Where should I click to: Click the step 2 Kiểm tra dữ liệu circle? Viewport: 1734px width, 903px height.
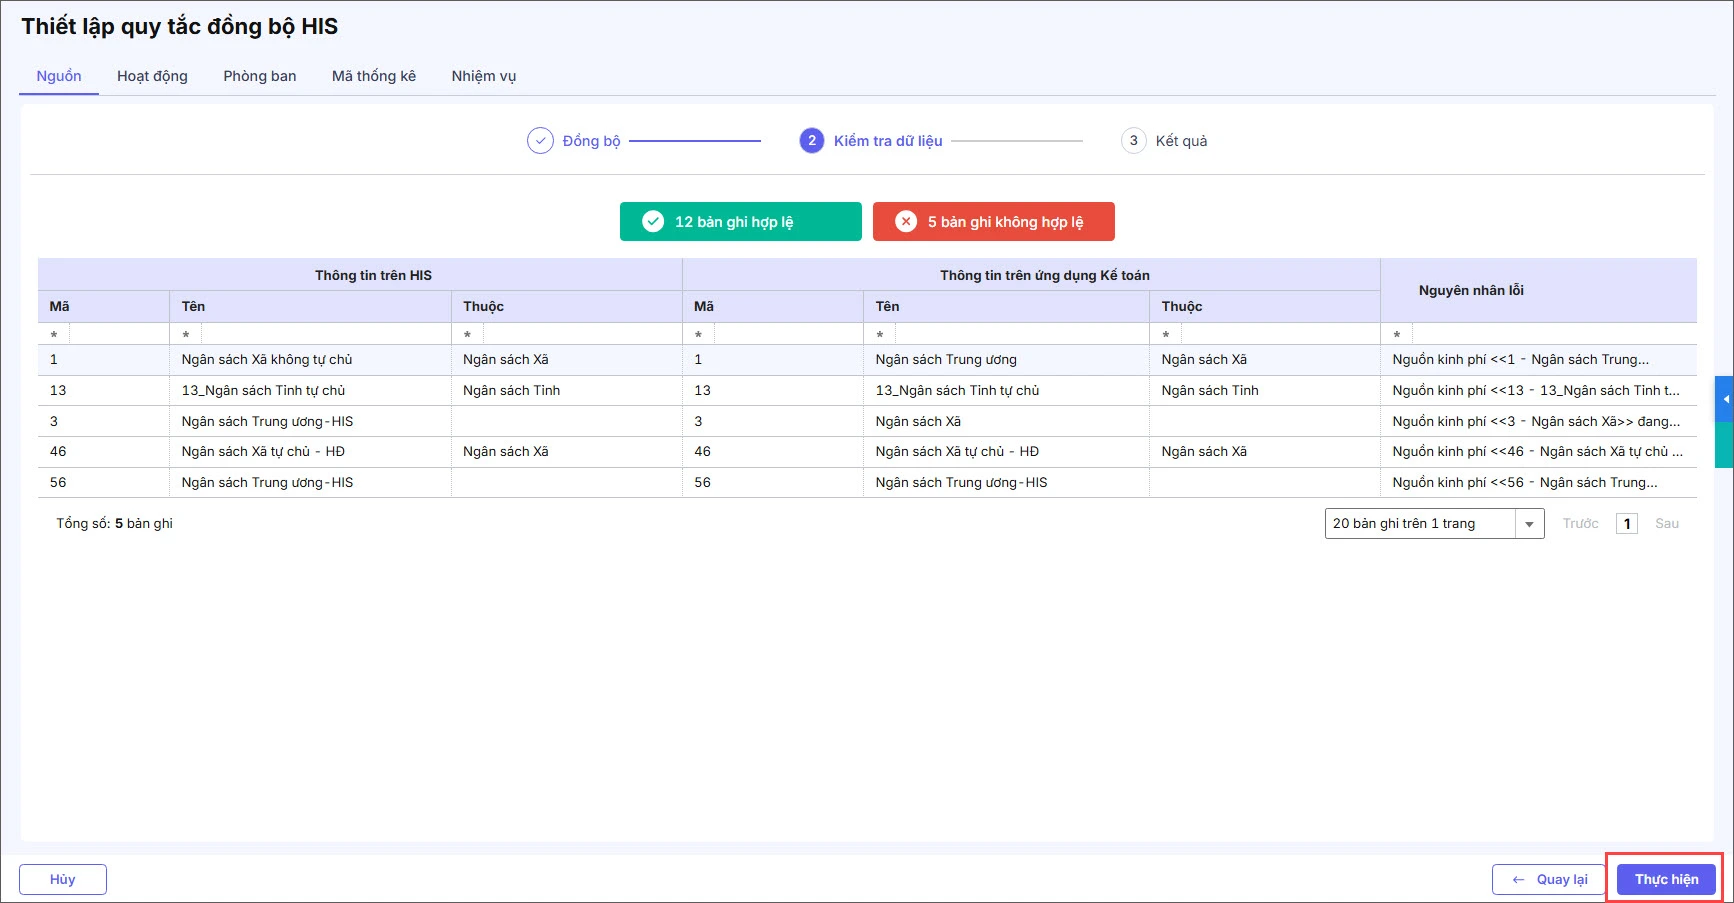(x=811, y=141)
